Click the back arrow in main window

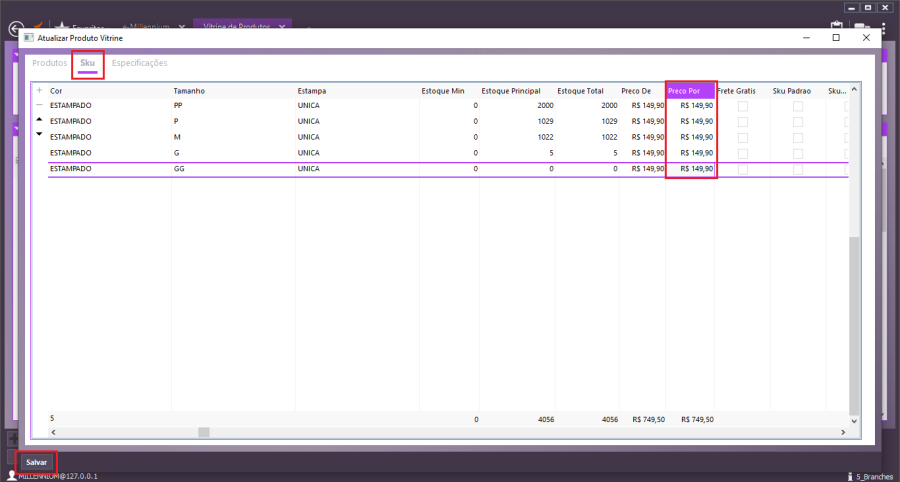point(15,29)
